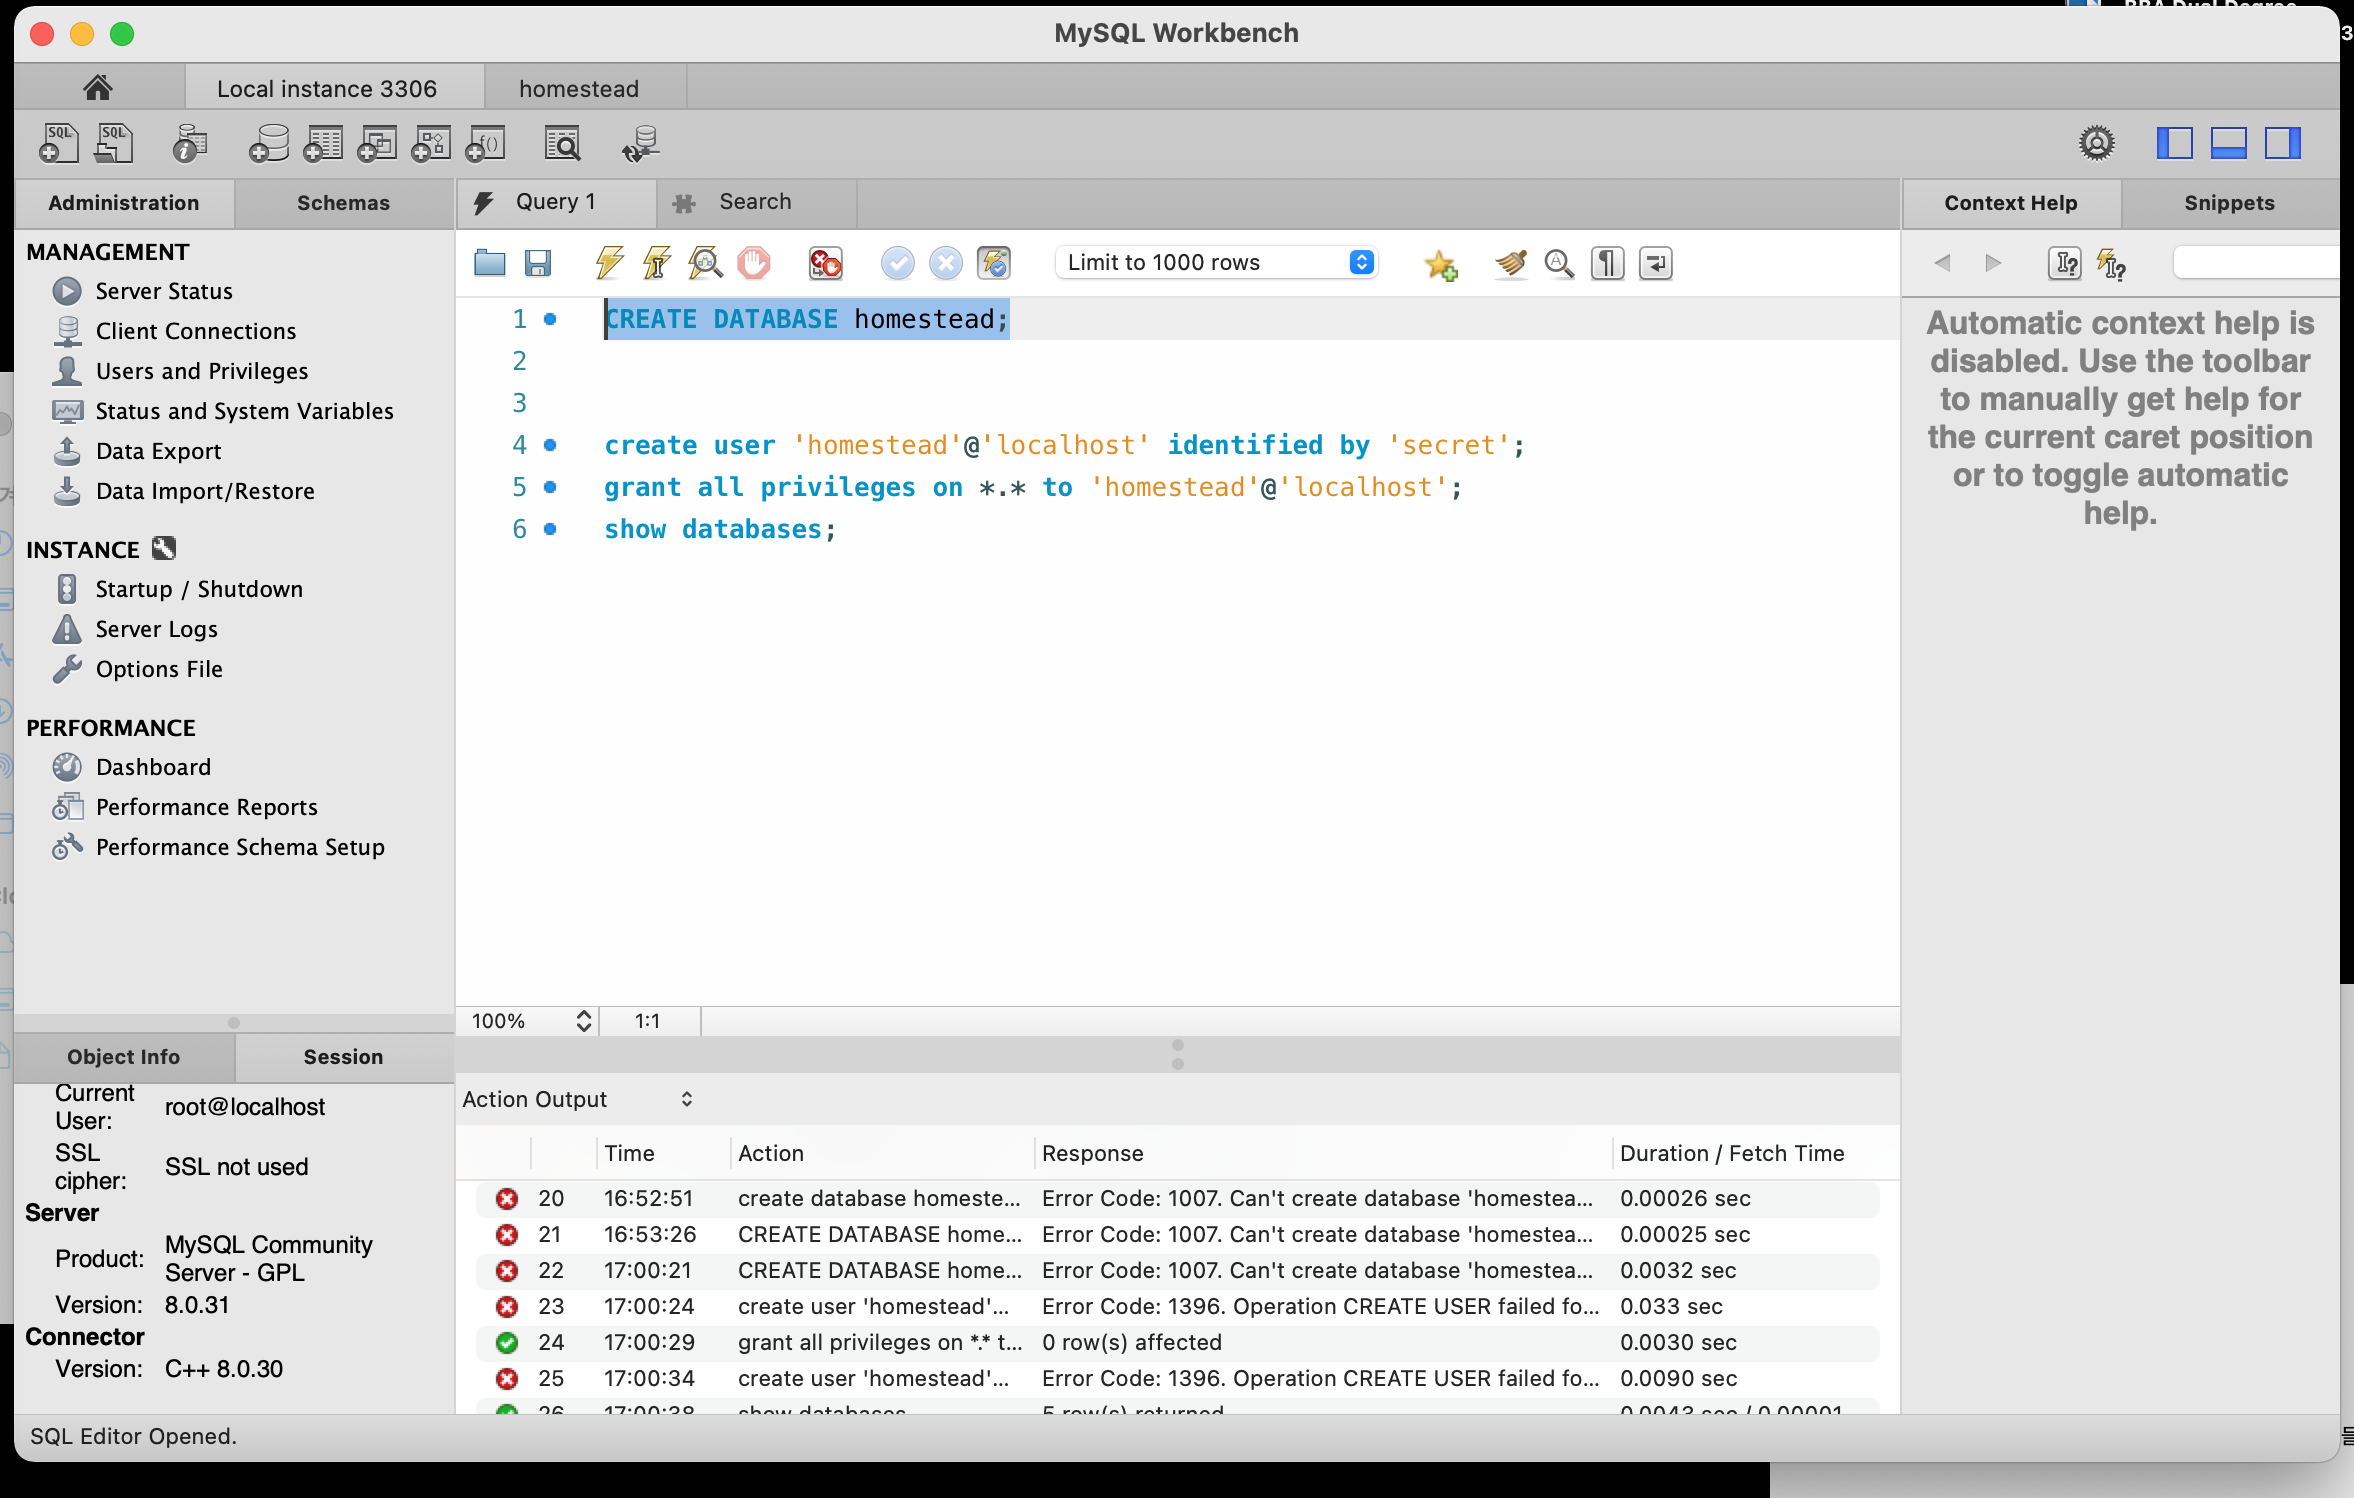Open Data Export in Management
This screenshot has width=2354, height=1498.
158,451
